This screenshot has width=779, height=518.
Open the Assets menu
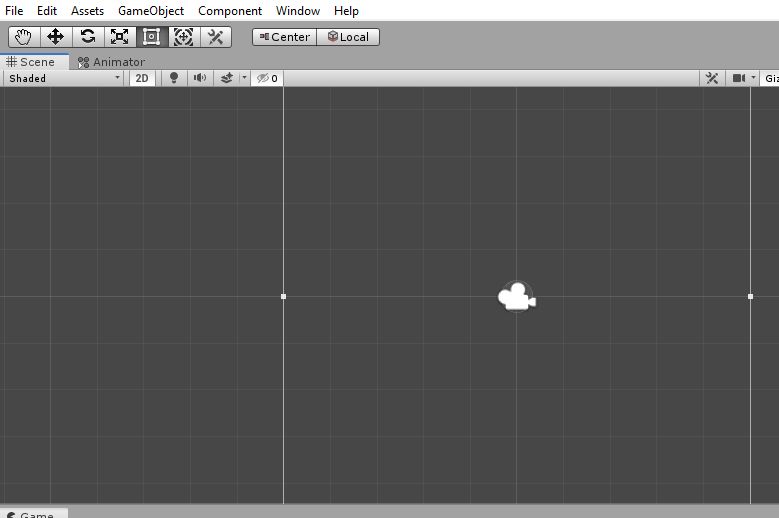(87, 11)
